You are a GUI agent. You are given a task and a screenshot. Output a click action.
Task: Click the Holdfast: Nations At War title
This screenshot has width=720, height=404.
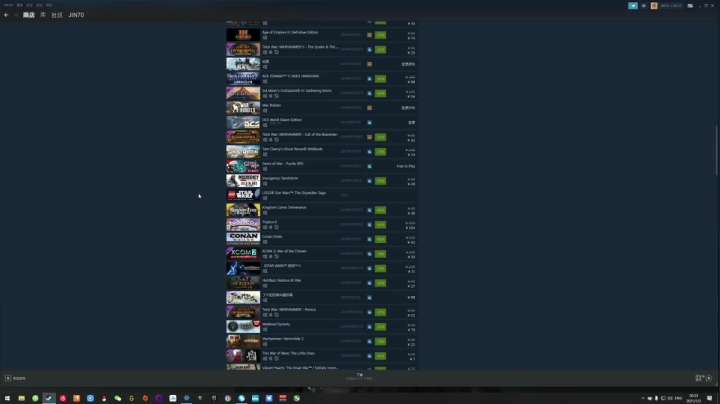point(281,281)
